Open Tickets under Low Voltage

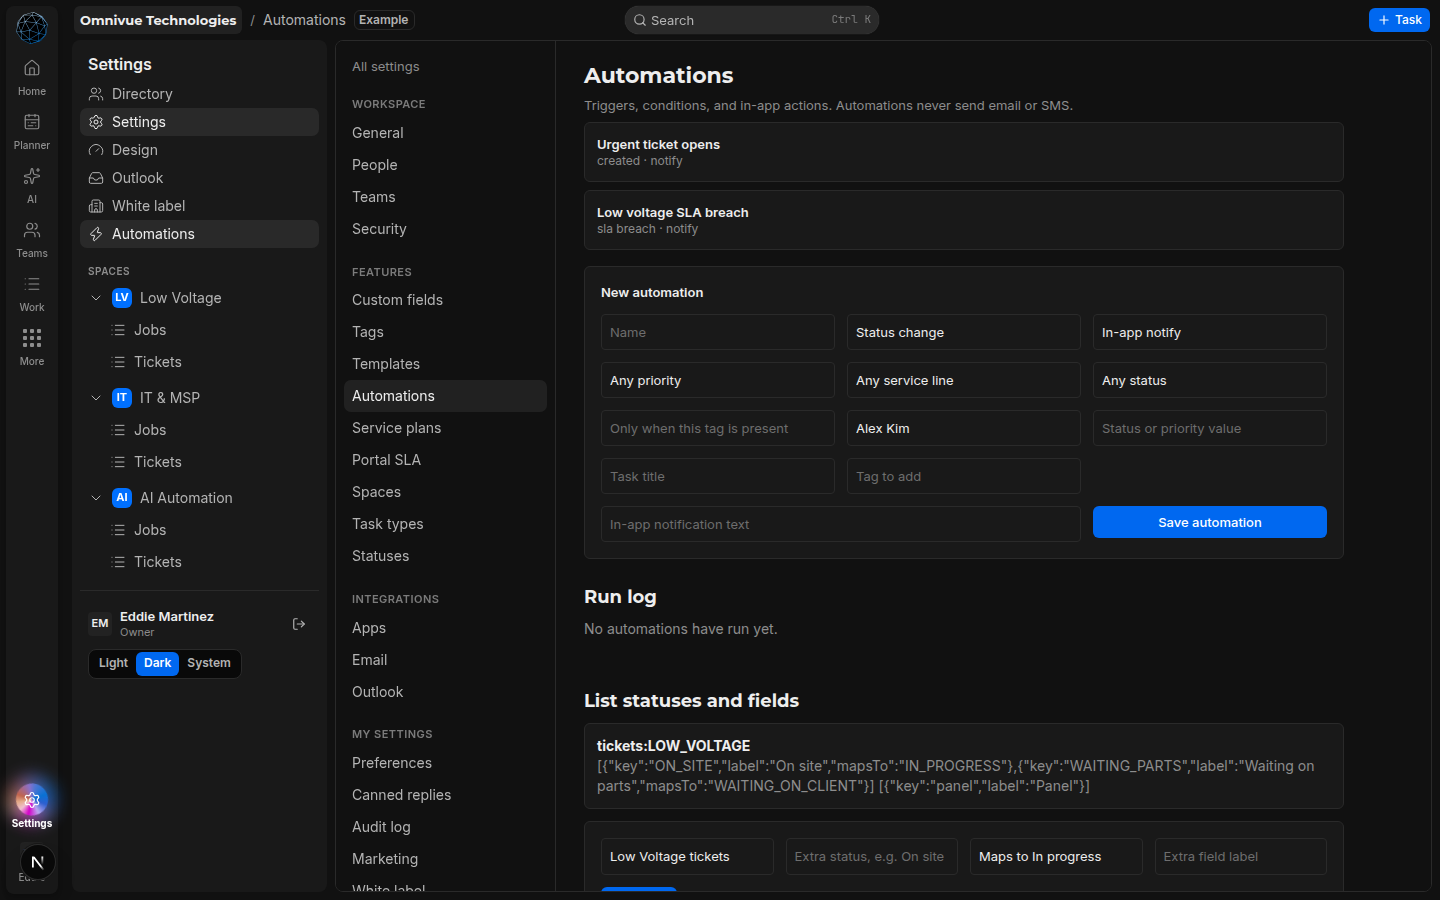(211, 362)
